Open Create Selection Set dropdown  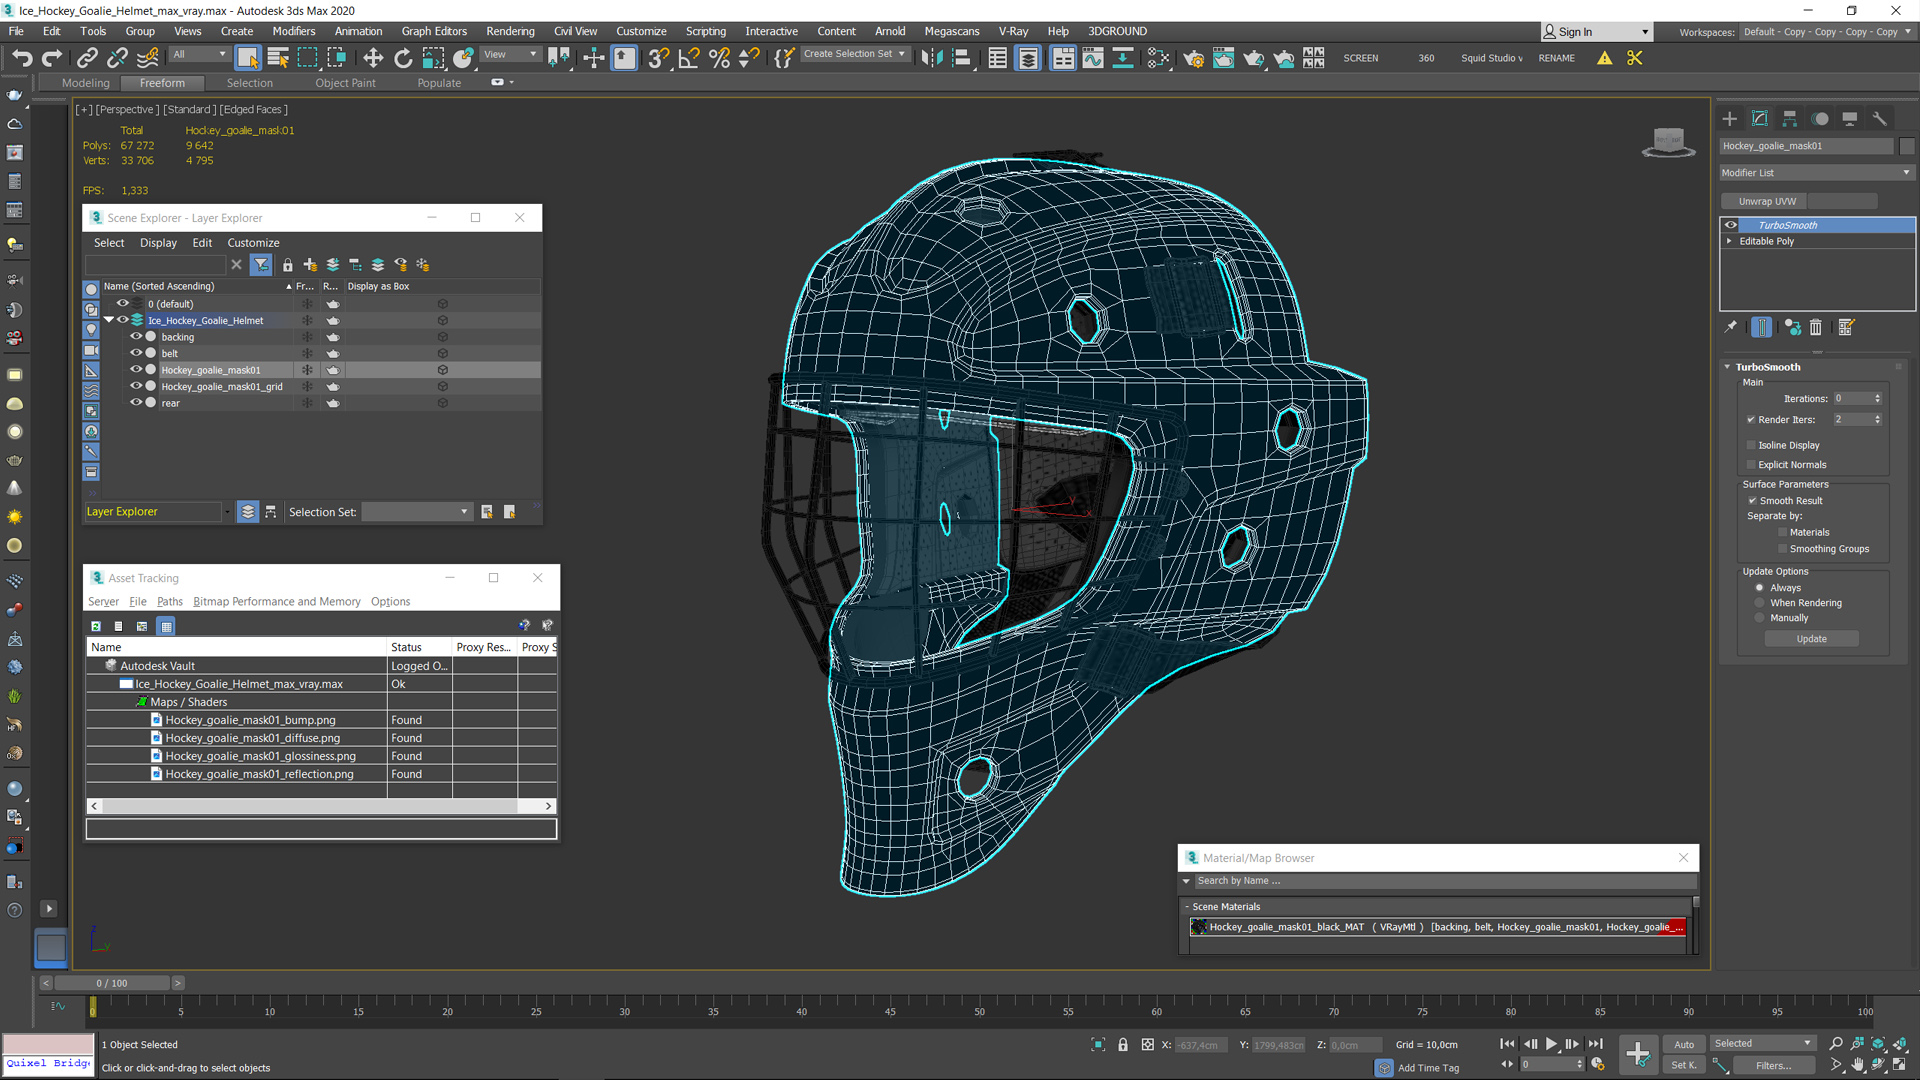855,54
